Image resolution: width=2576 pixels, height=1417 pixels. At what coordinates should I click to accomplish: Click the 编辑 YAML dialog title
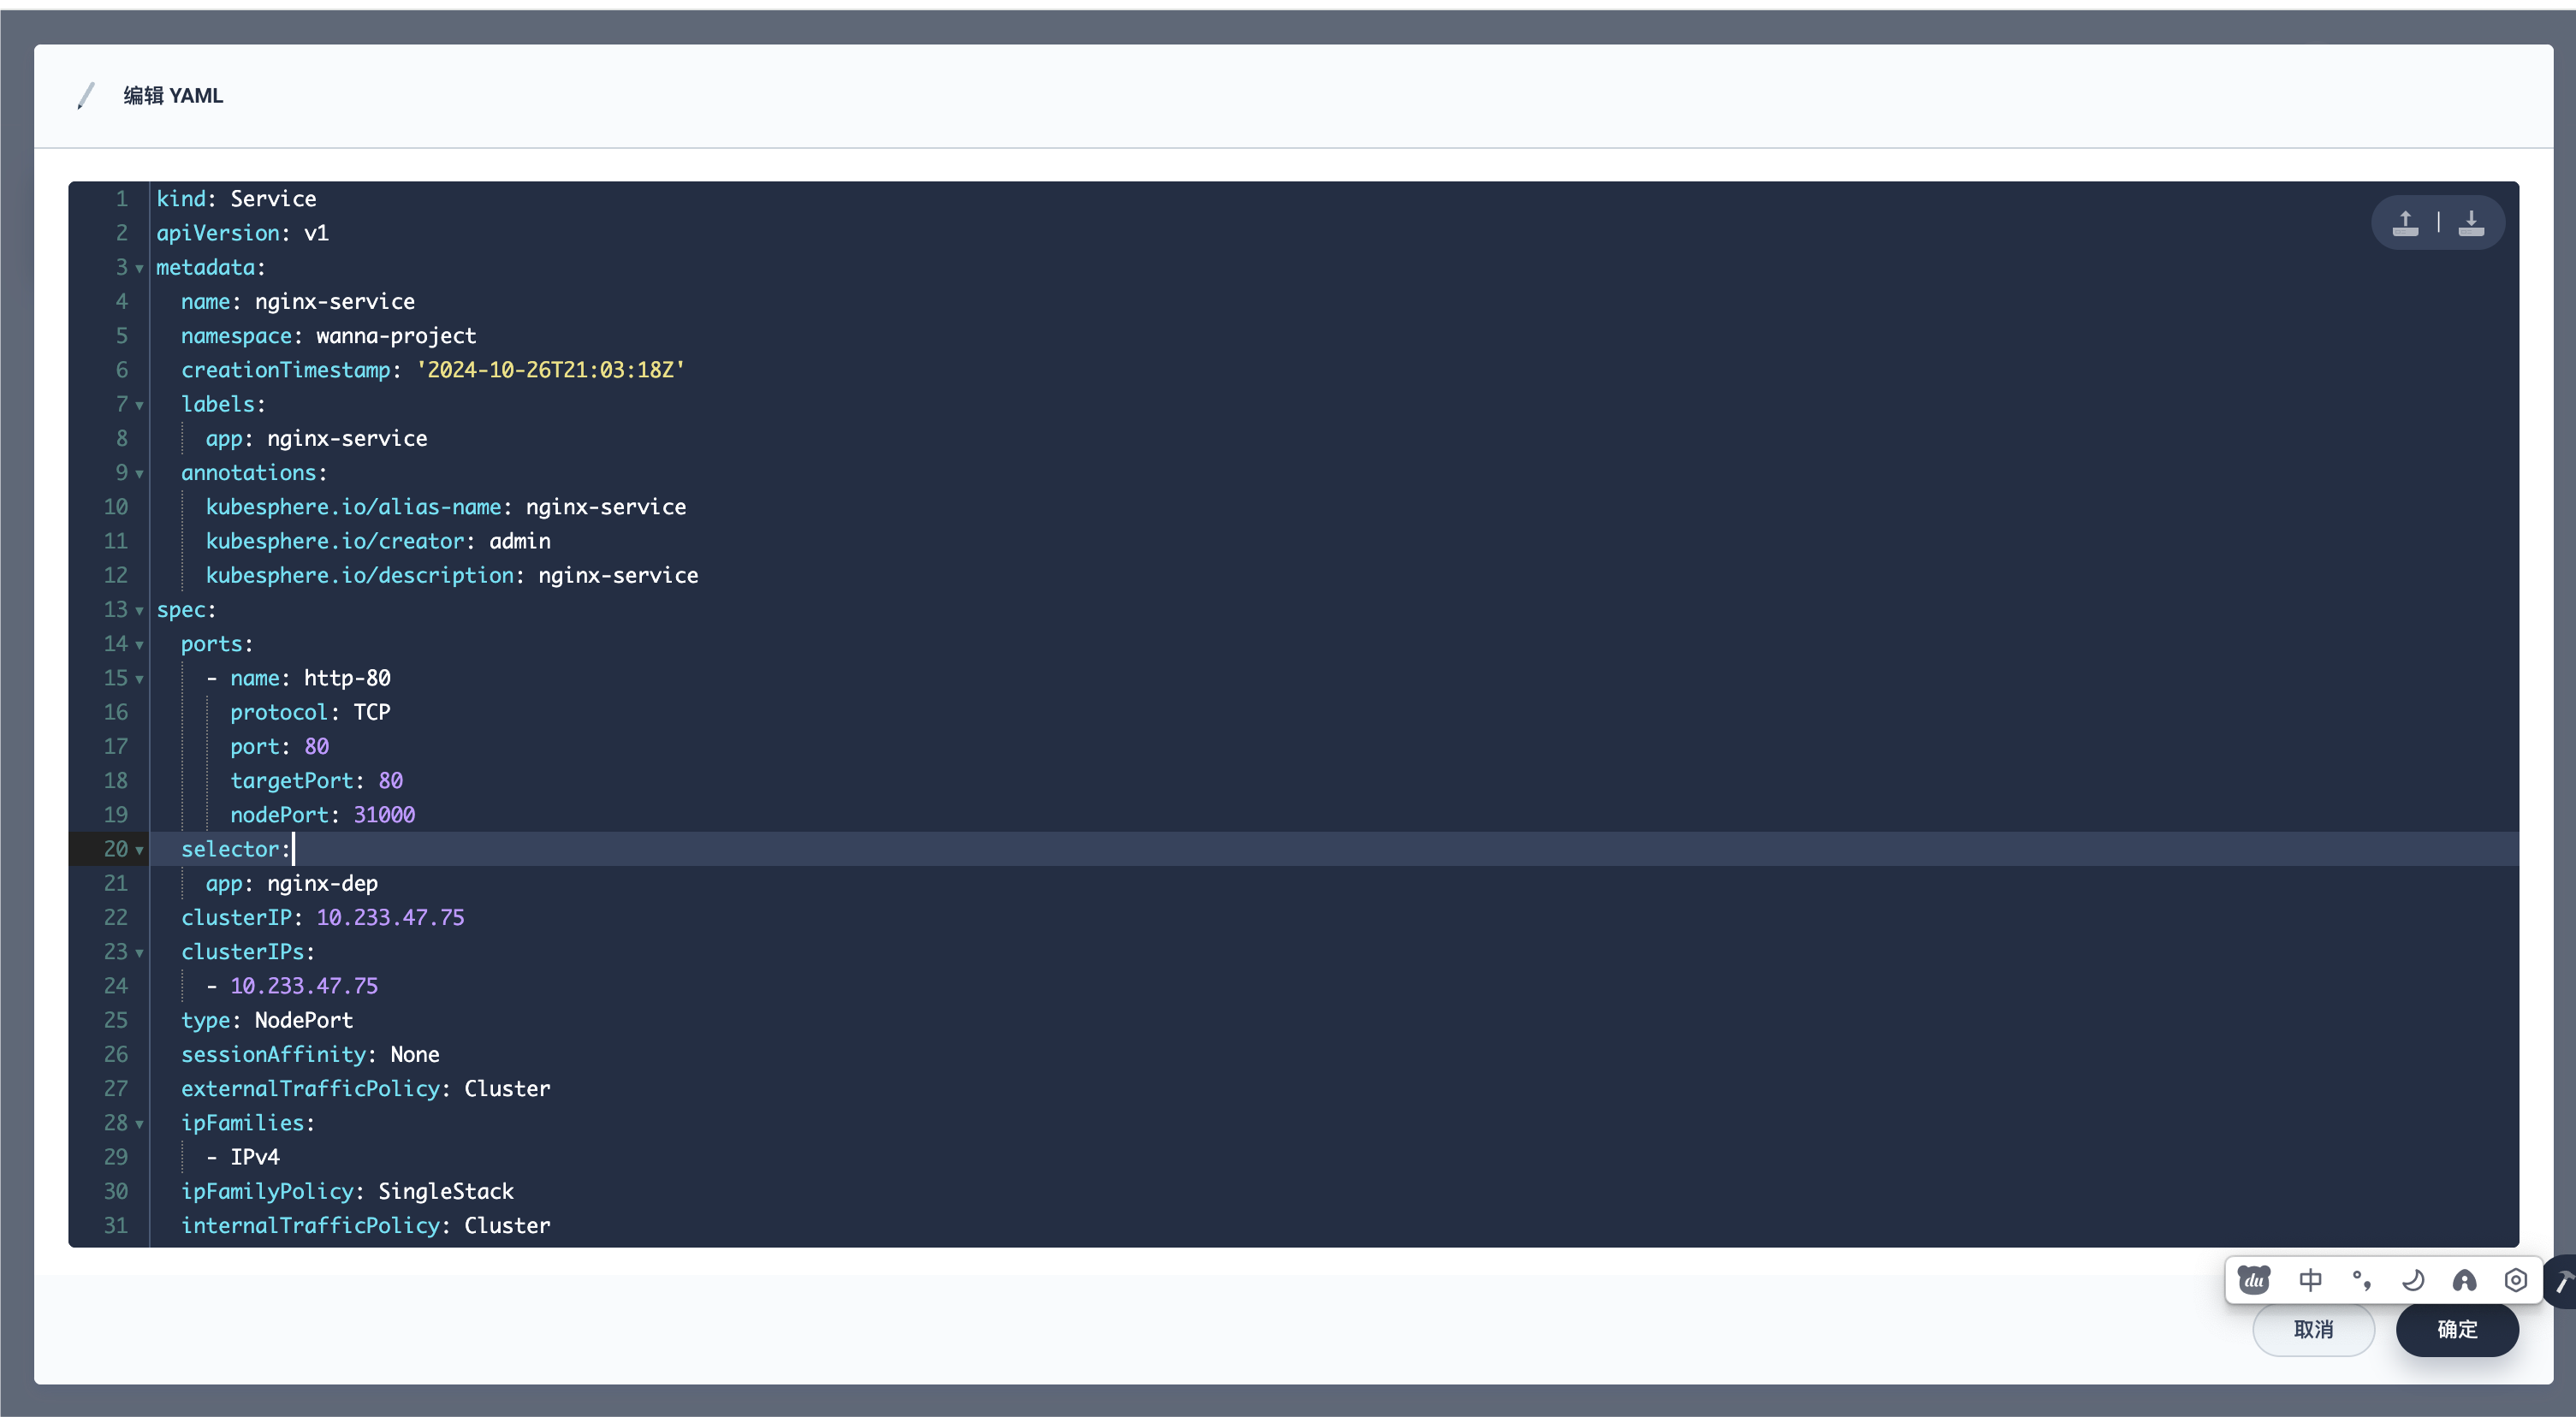173,96
